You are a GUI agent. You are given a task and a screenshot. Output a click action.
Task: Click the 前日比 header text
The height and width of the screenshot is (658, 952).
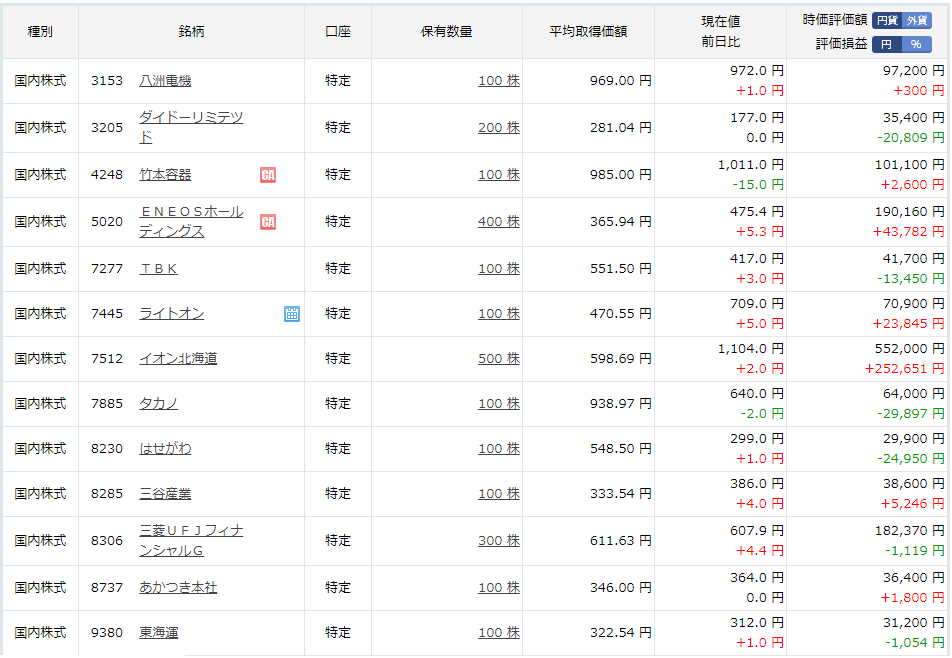(x=721, y=42)
